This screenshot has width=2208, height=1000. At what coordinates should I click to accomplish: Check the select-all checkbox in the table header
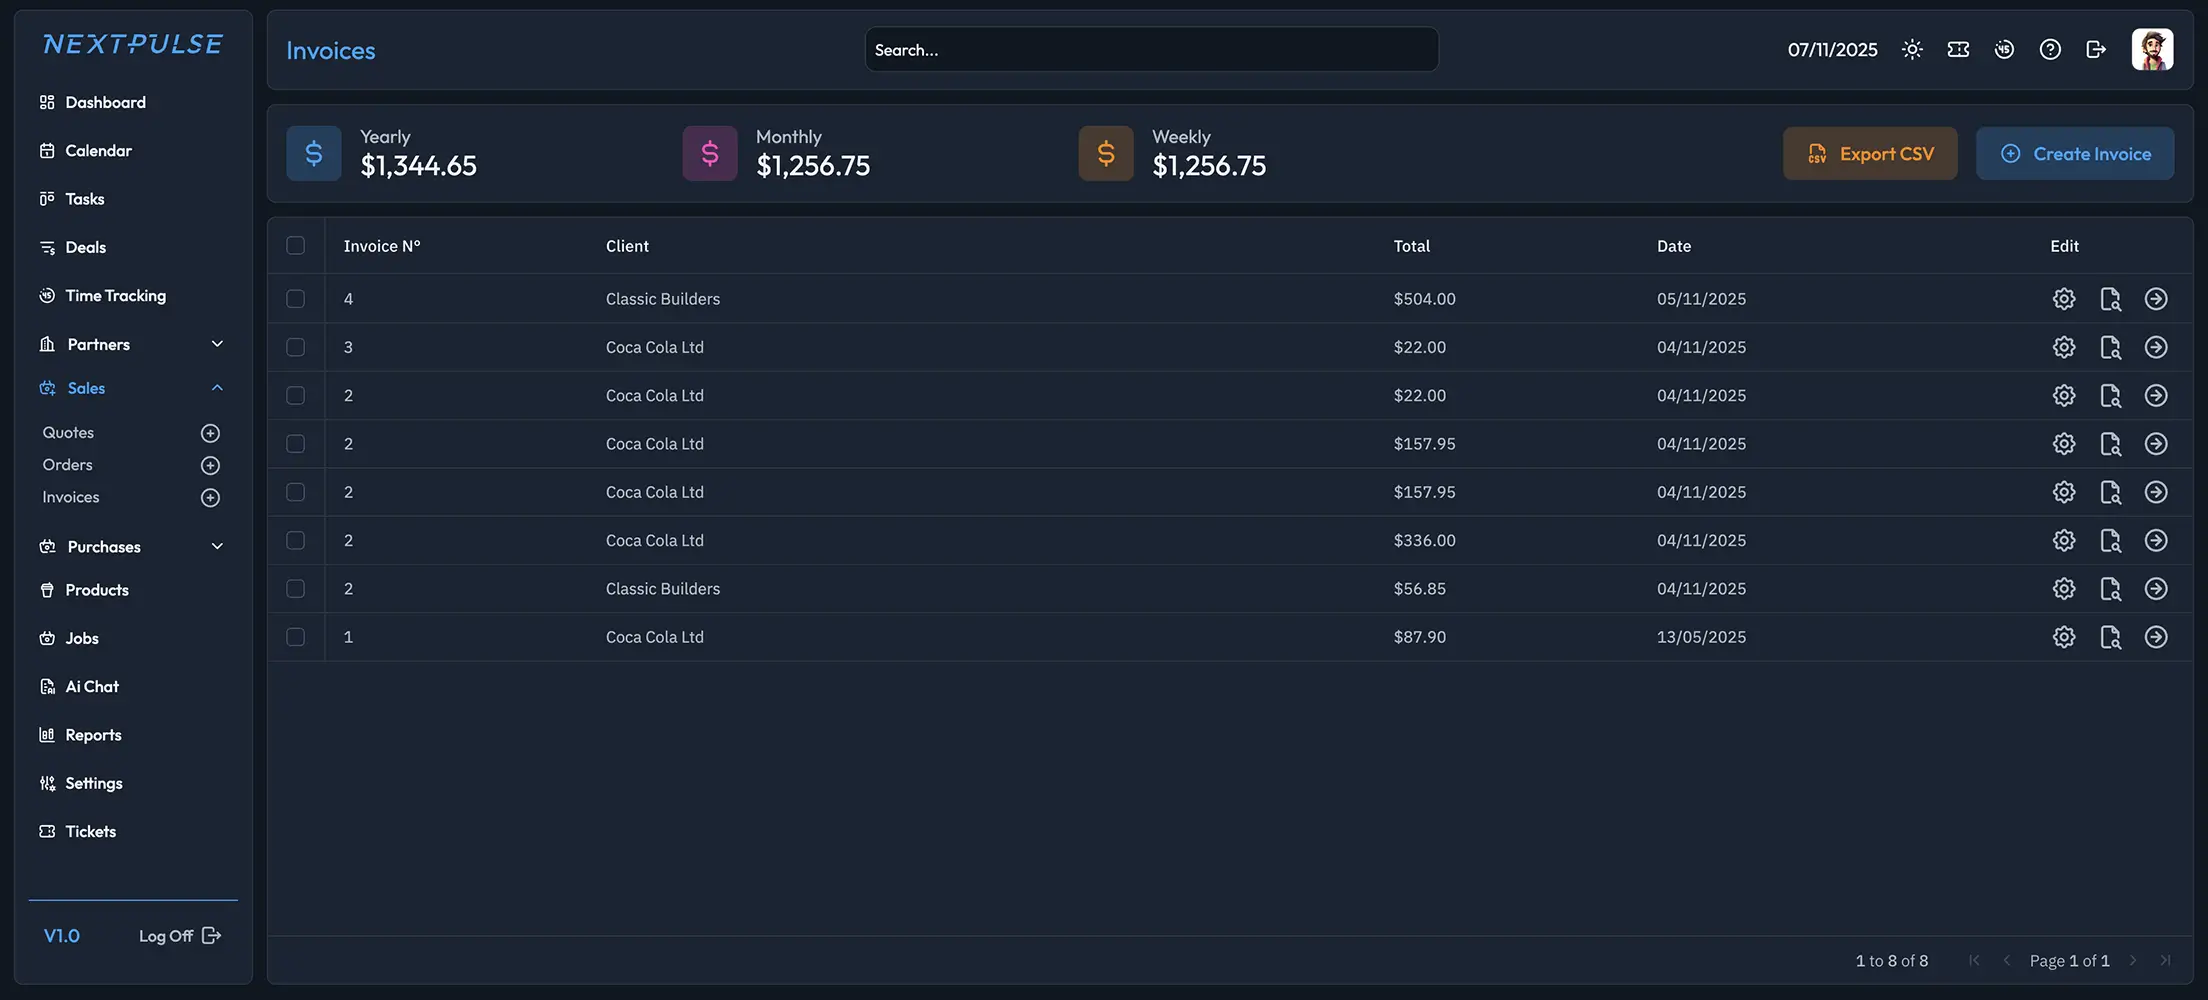(x=295, y=244)
